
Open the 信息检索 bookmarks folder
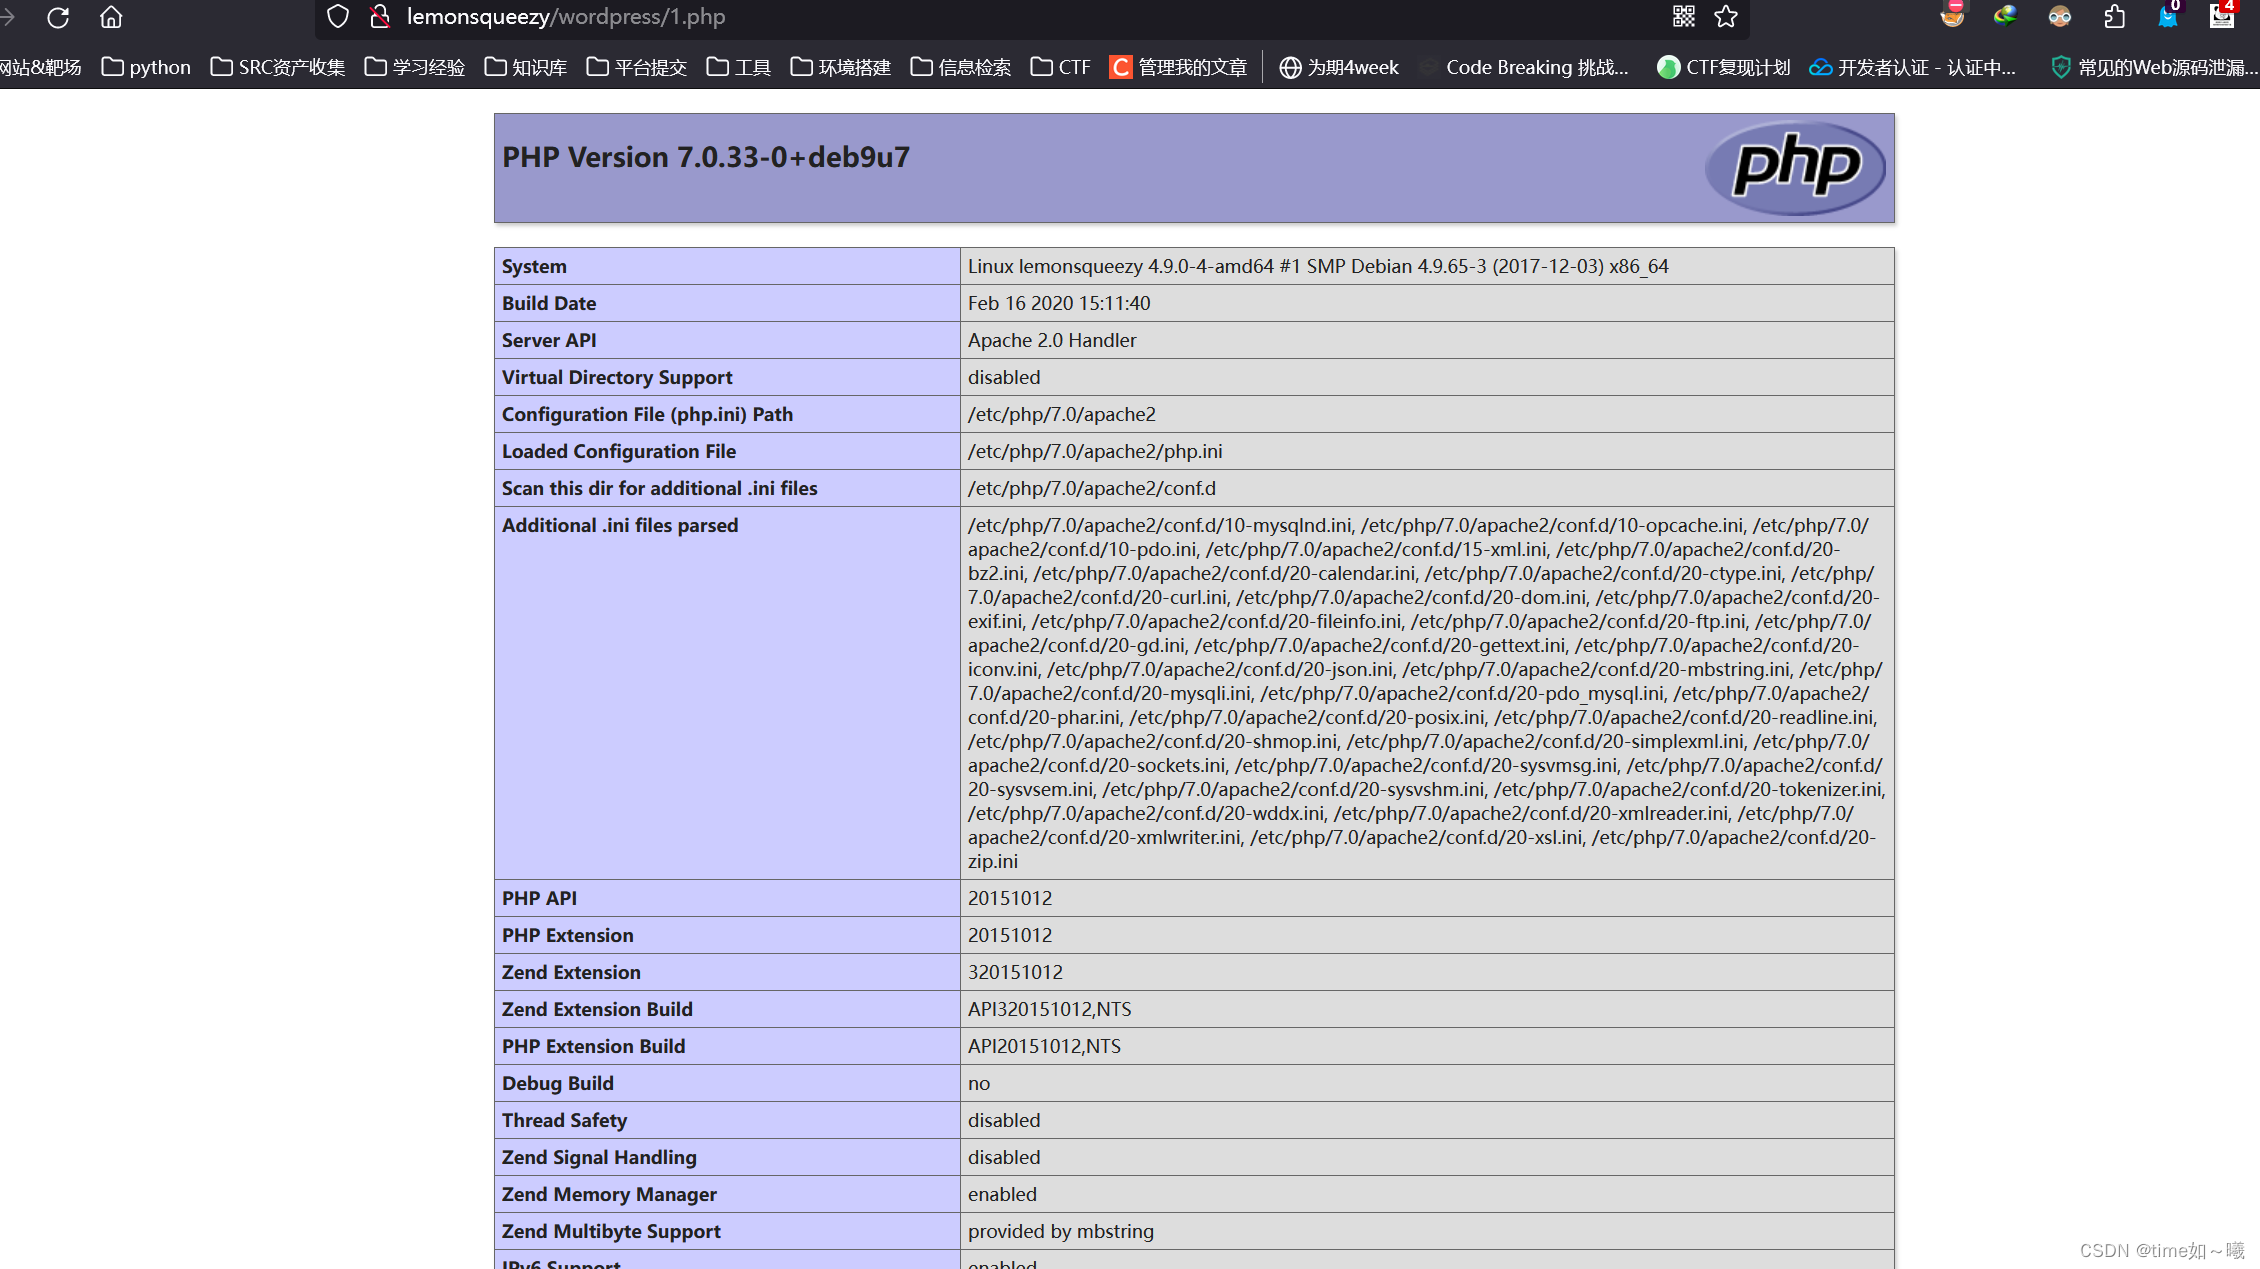961,67
